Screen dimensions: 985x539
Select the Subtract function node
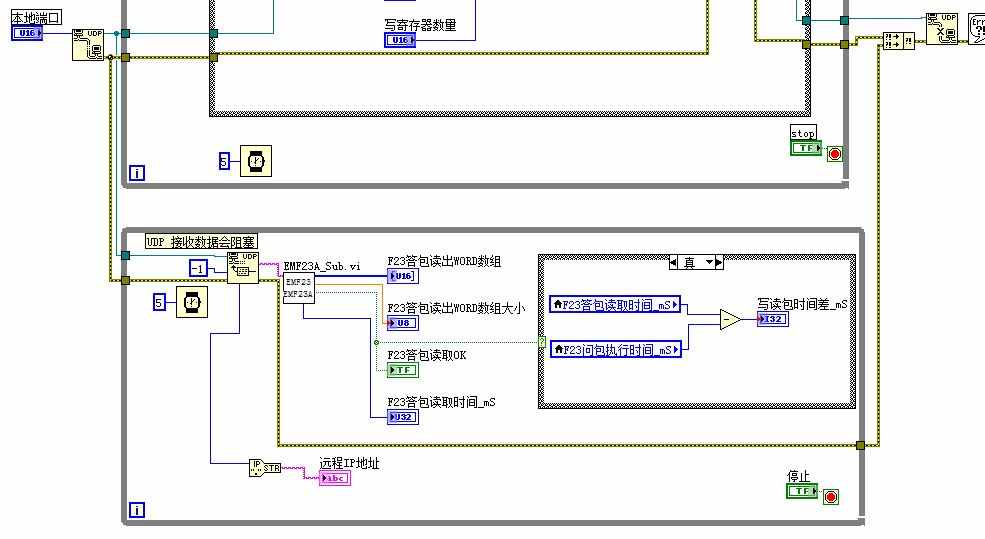[730, 320]
